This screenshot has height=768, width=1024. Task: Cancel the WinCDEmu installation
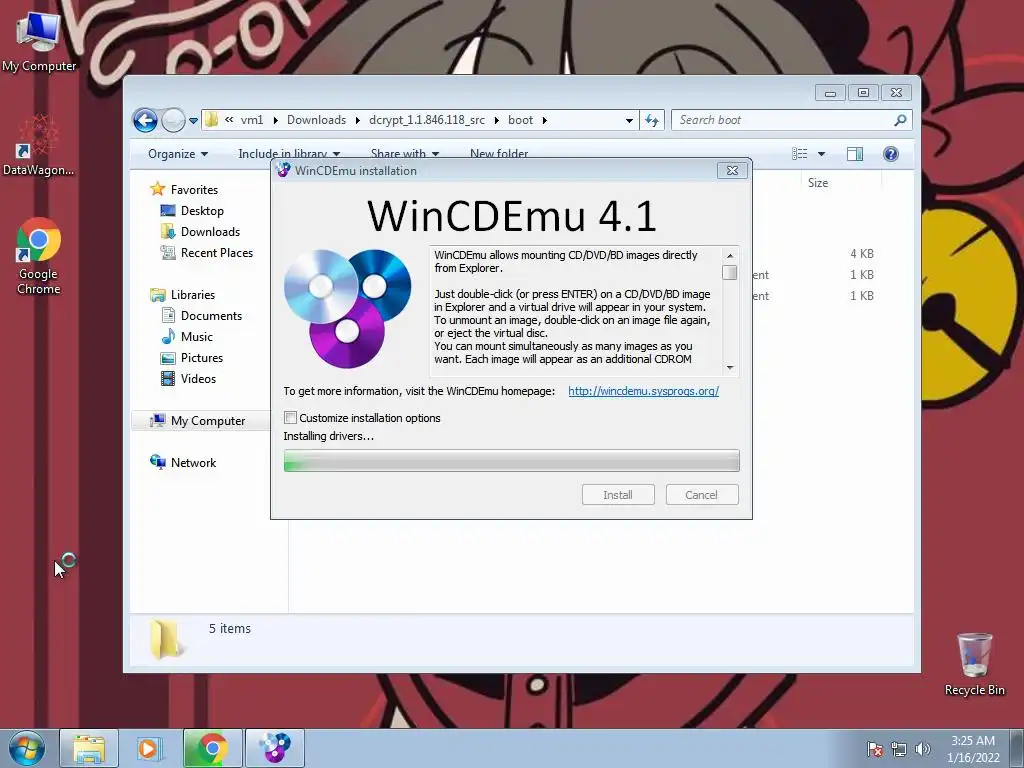coord(702,495)
